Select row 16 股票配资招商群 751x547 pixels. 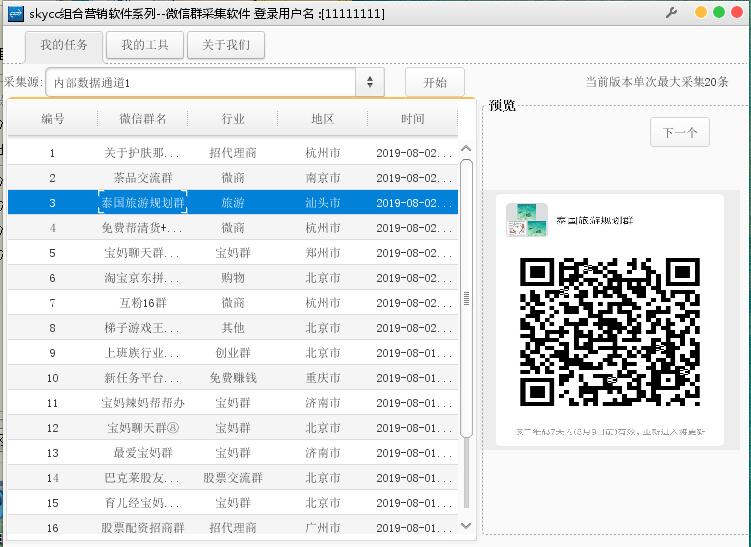pyautogui.click(x=142, y=528)
